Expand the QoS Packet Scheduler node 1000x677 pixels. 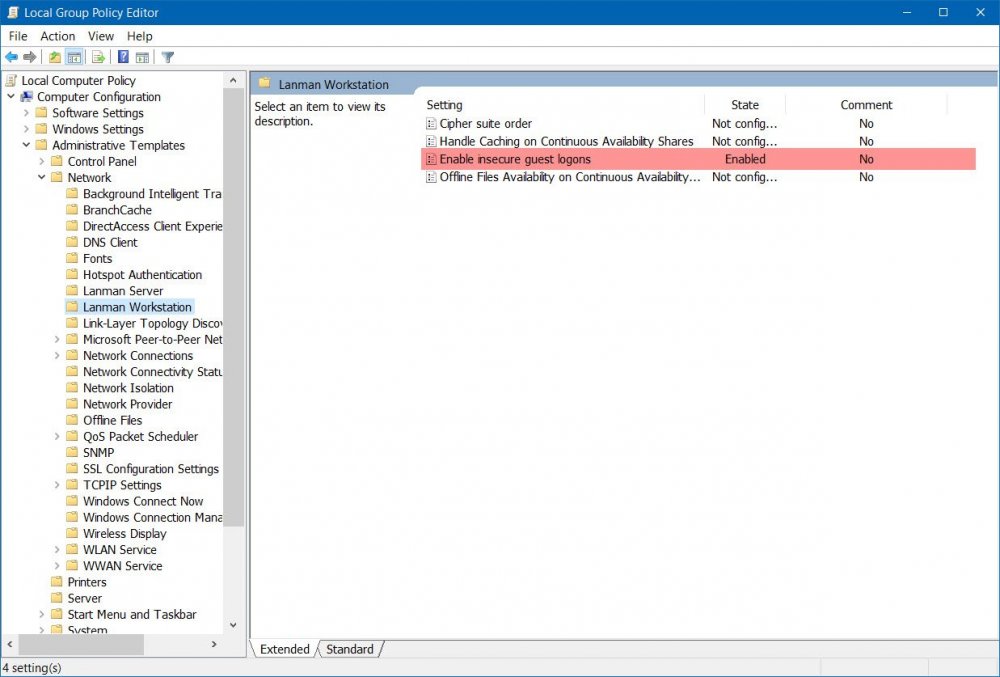point(57,436)
